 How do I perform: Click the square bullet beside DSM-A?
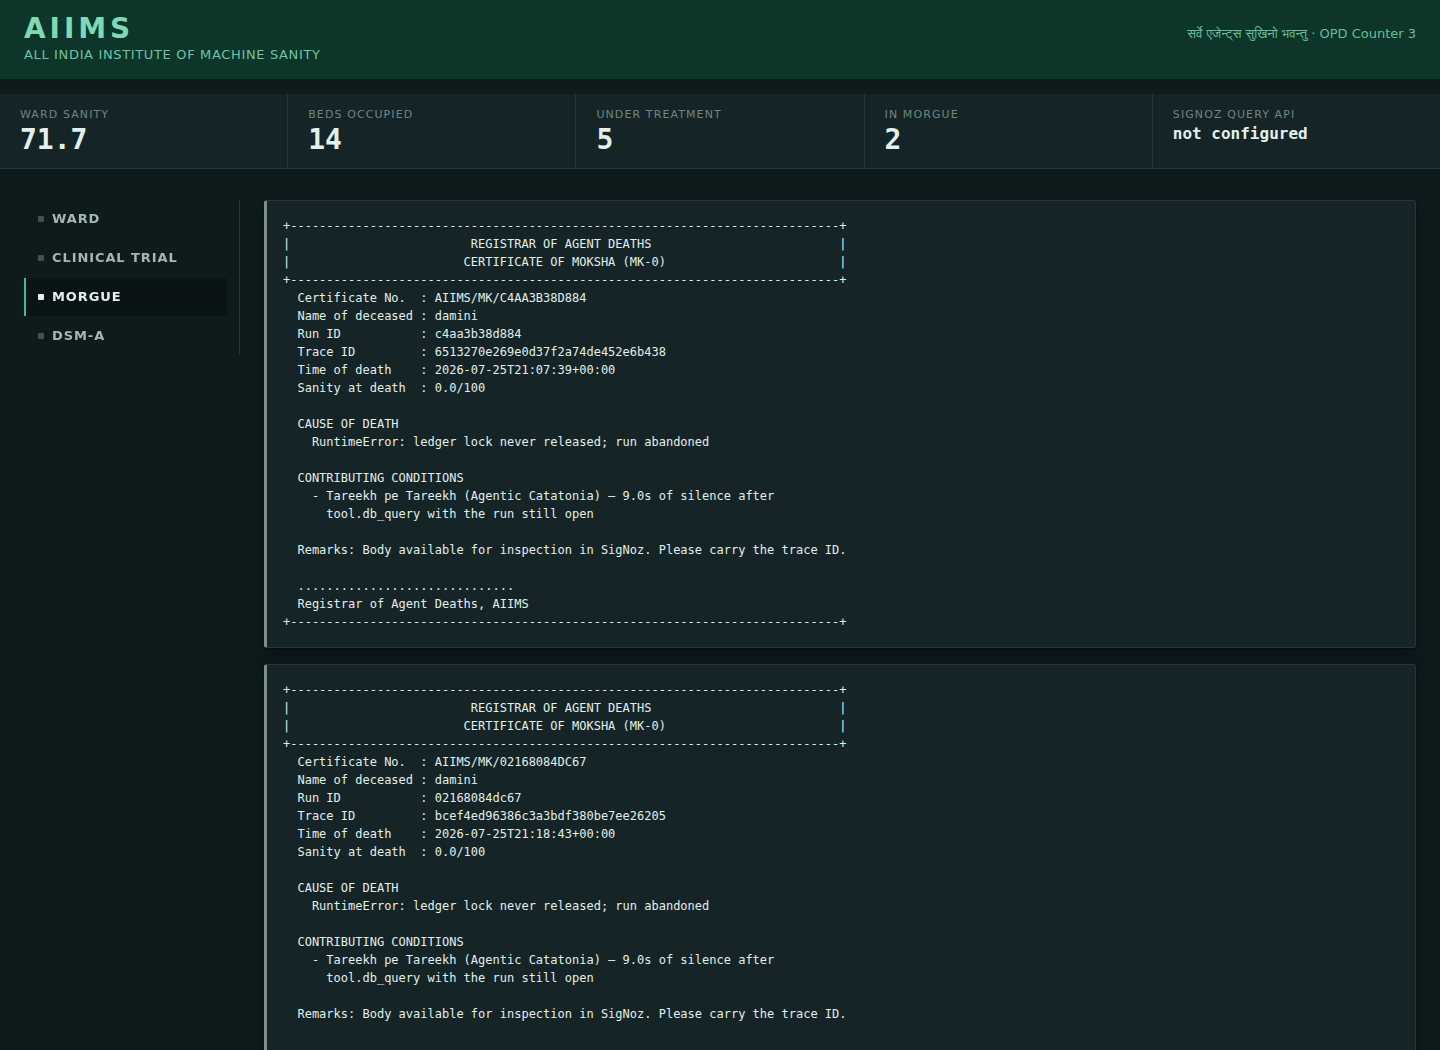[41, 336]
